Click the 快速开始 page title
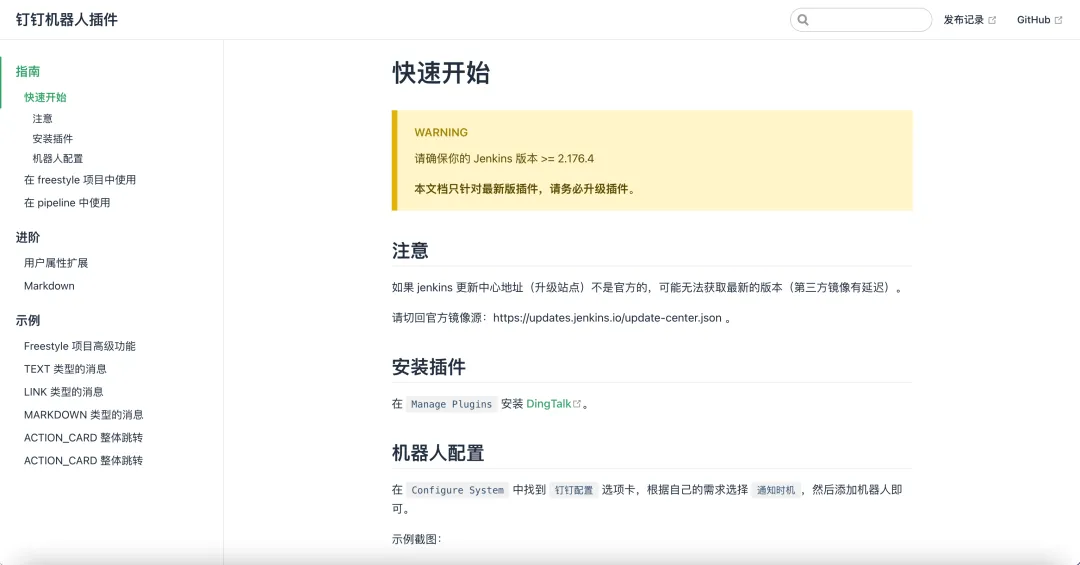 pyautogui.click(x=441, y=72)
